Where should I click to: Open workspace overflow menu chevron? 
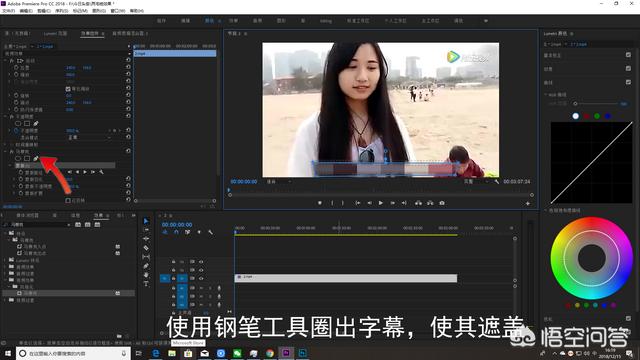[486, 21]
